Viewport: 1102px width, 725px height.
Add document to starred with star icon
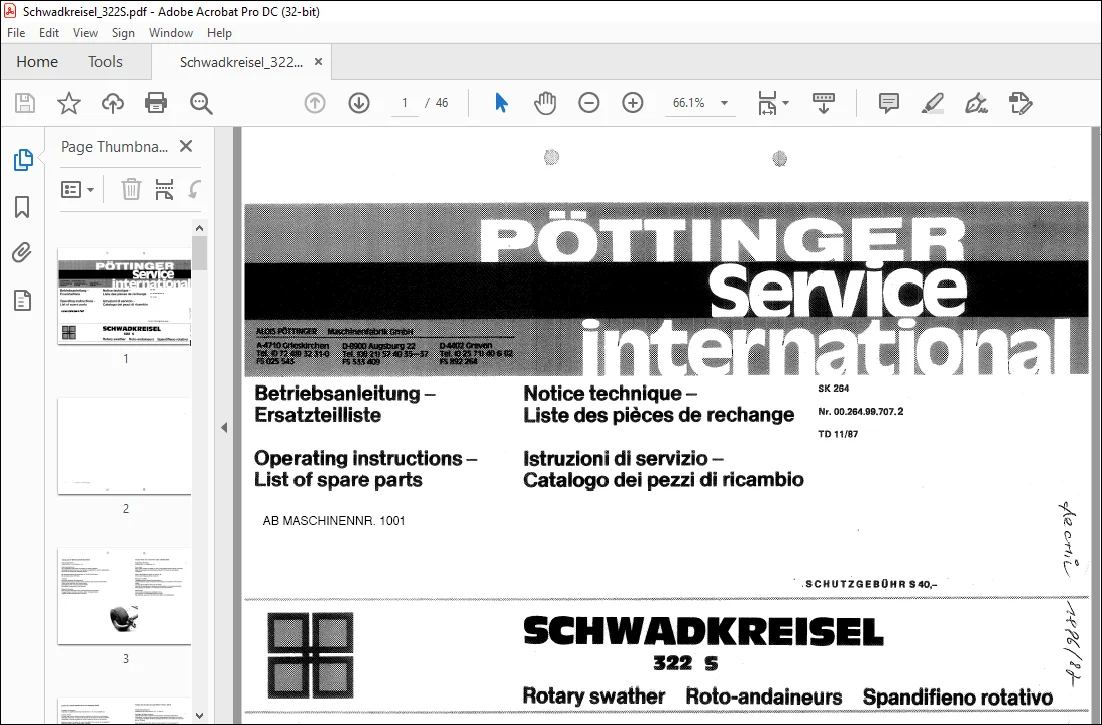pyautogui.click(x=69, y=103)
